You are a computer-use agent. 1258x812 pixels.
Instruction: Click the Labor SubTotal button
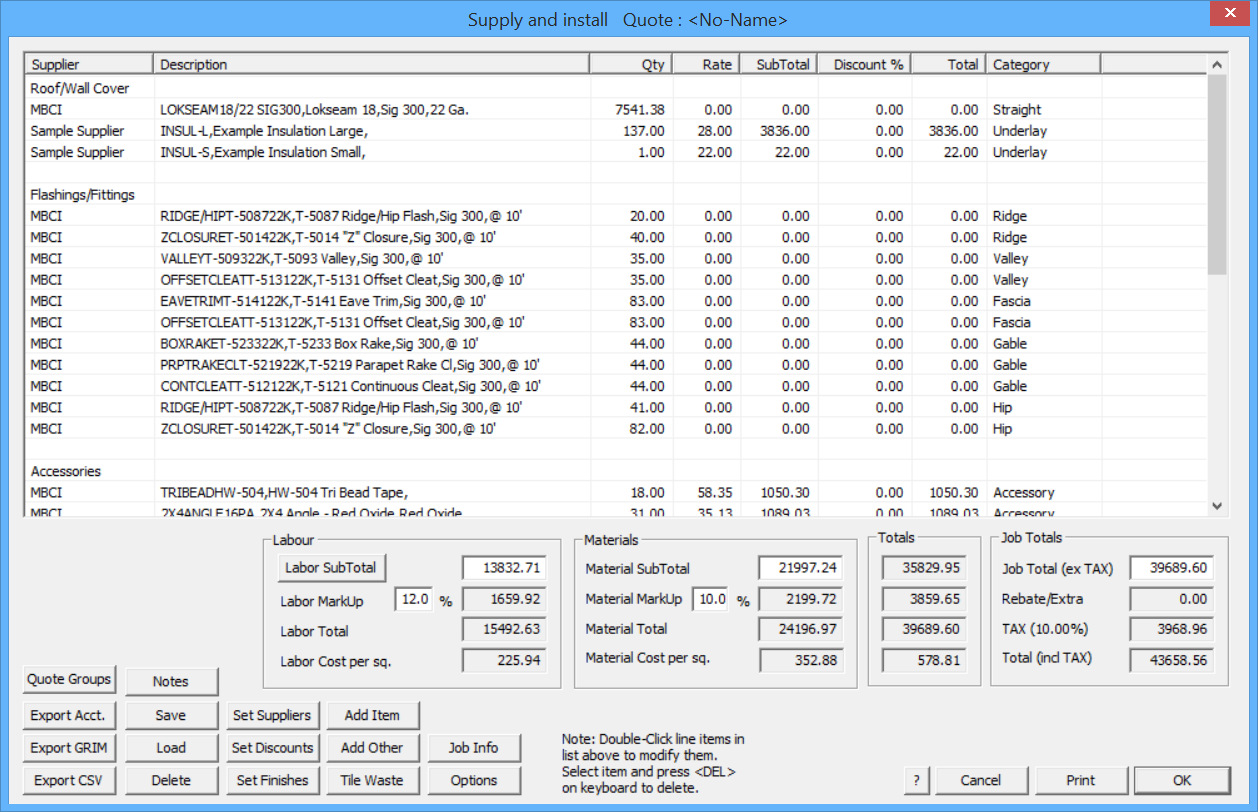[x=330, y=567]
